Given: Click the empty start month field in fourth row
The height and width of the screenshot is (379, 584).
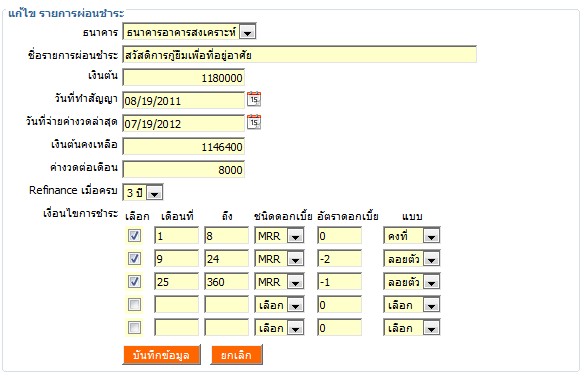Looking at the screenshot, I should tap(177, 305).
